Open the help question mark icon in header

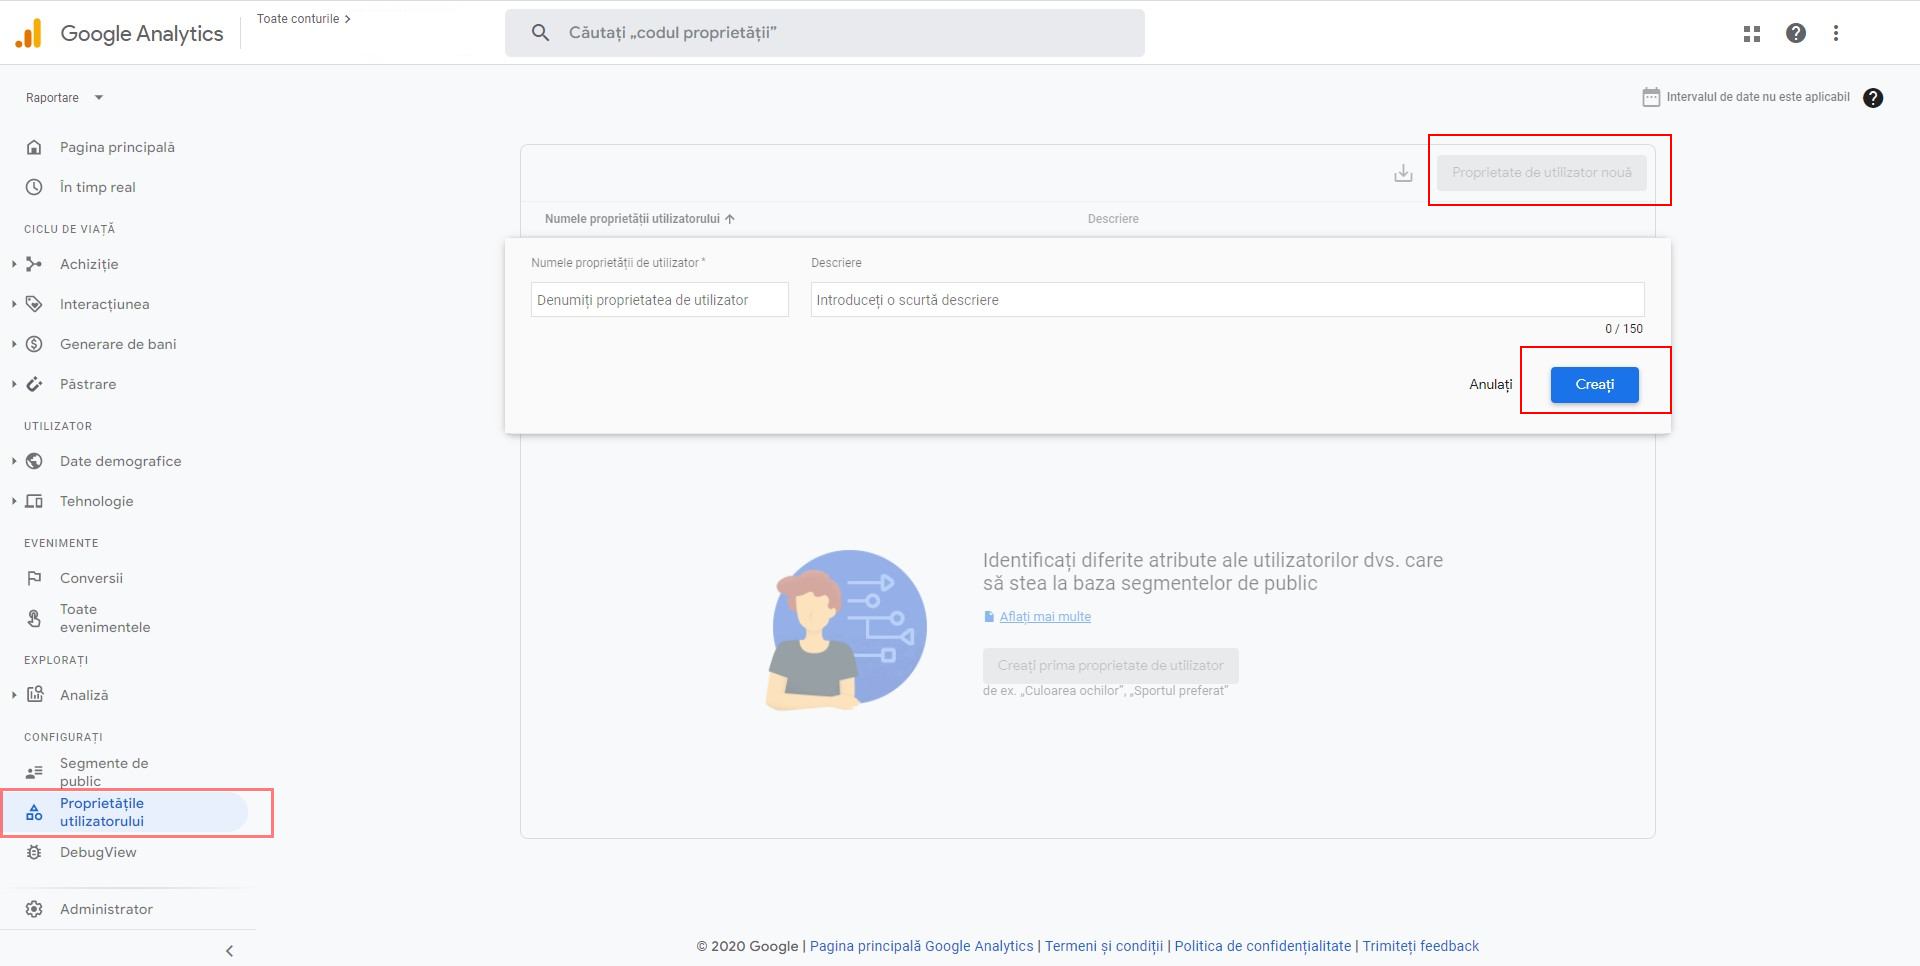point(1795,33)
